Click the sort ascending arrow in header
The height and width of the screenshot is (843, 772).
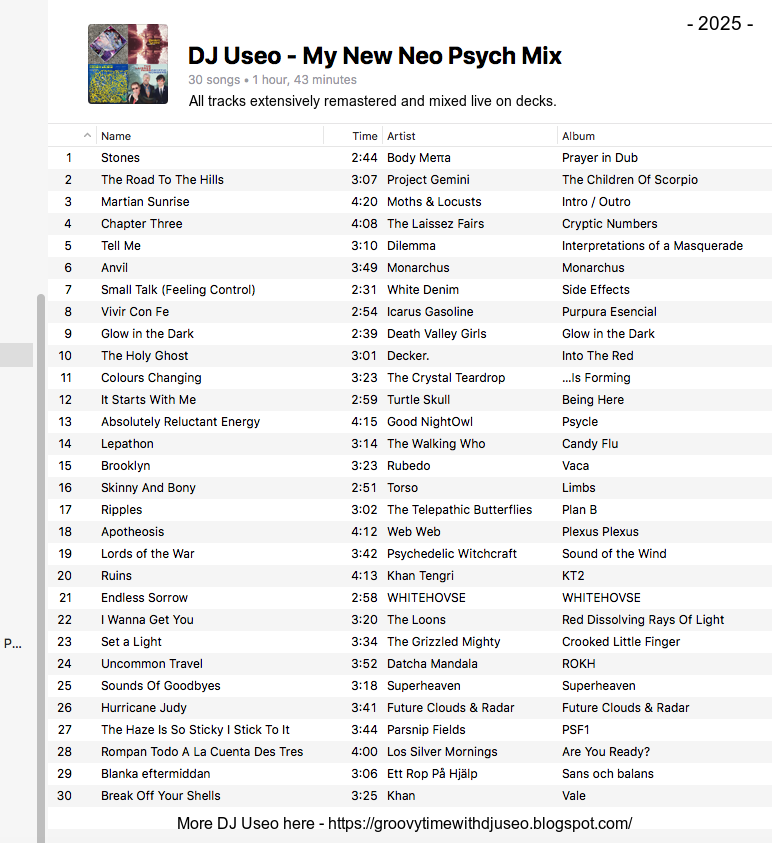87,135
